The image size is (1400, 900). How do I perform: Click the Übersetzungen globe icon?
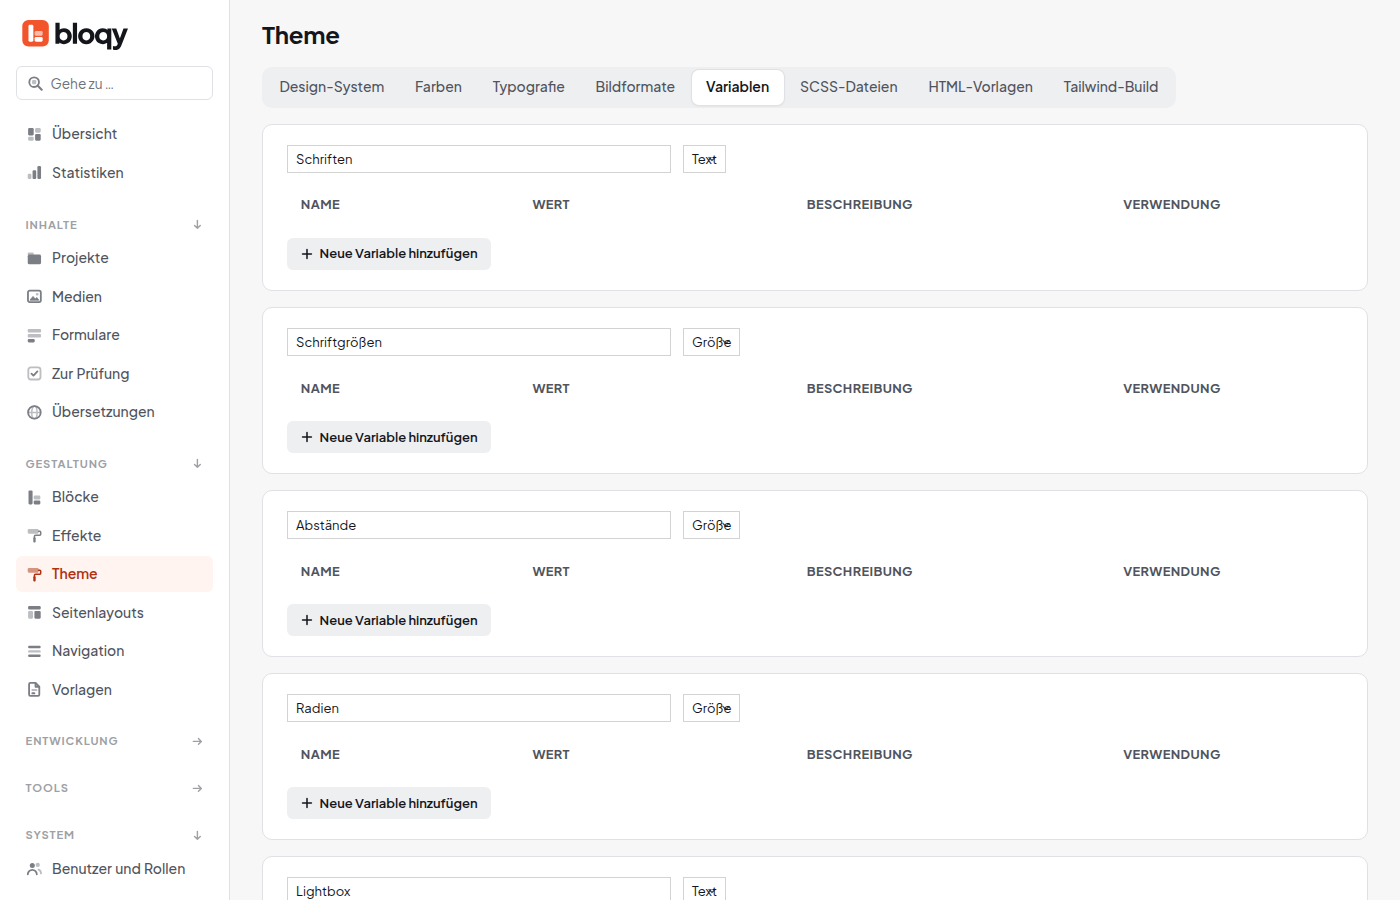click(x=34, y=412)
